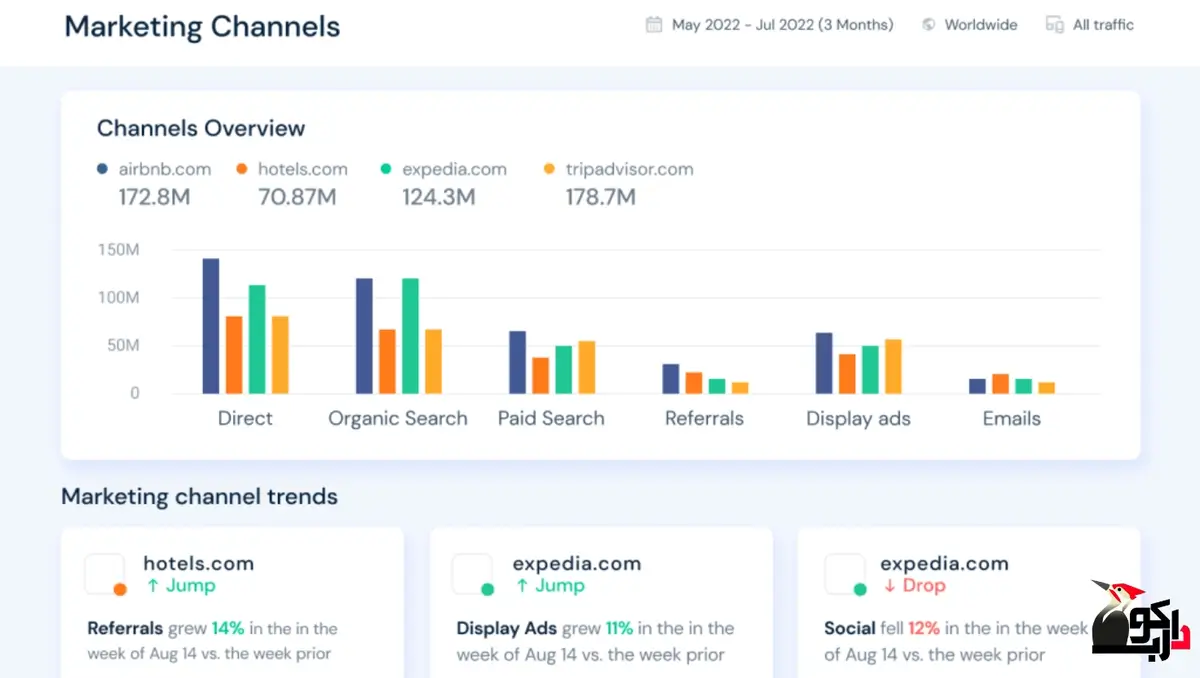Click the Jump indicator under hotels.com
Viewport: 1200px width, 678px height.
click(180, 586)
